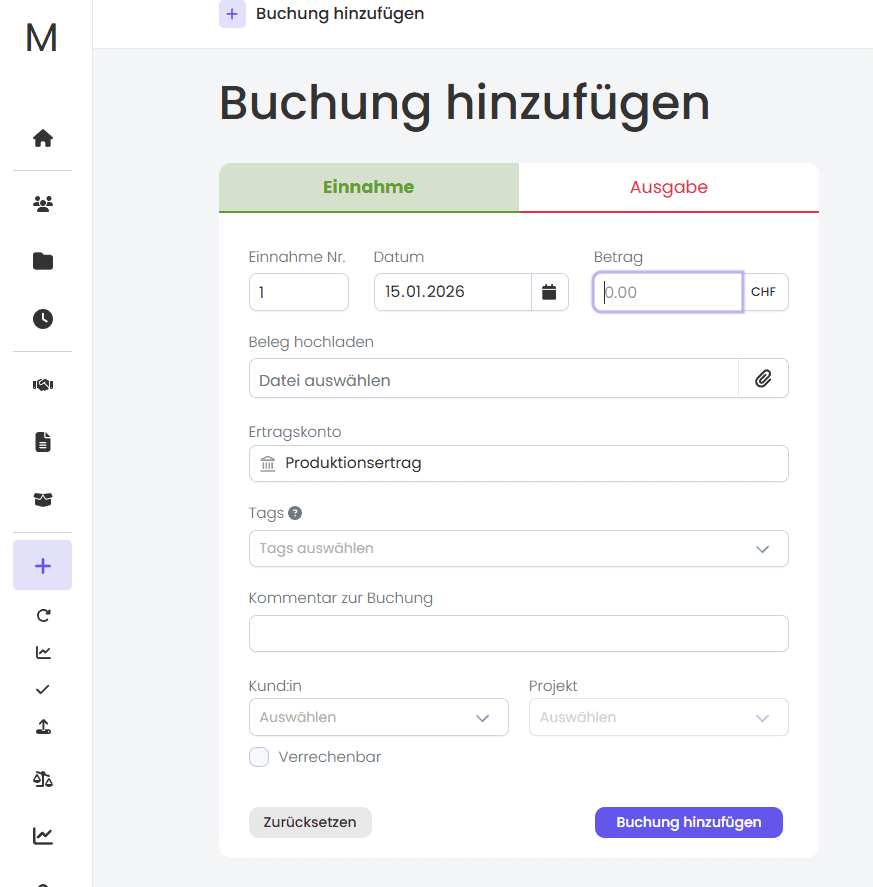Open the Kund:in Auswählen dropdown
The image size is (873, 887).
378,717
